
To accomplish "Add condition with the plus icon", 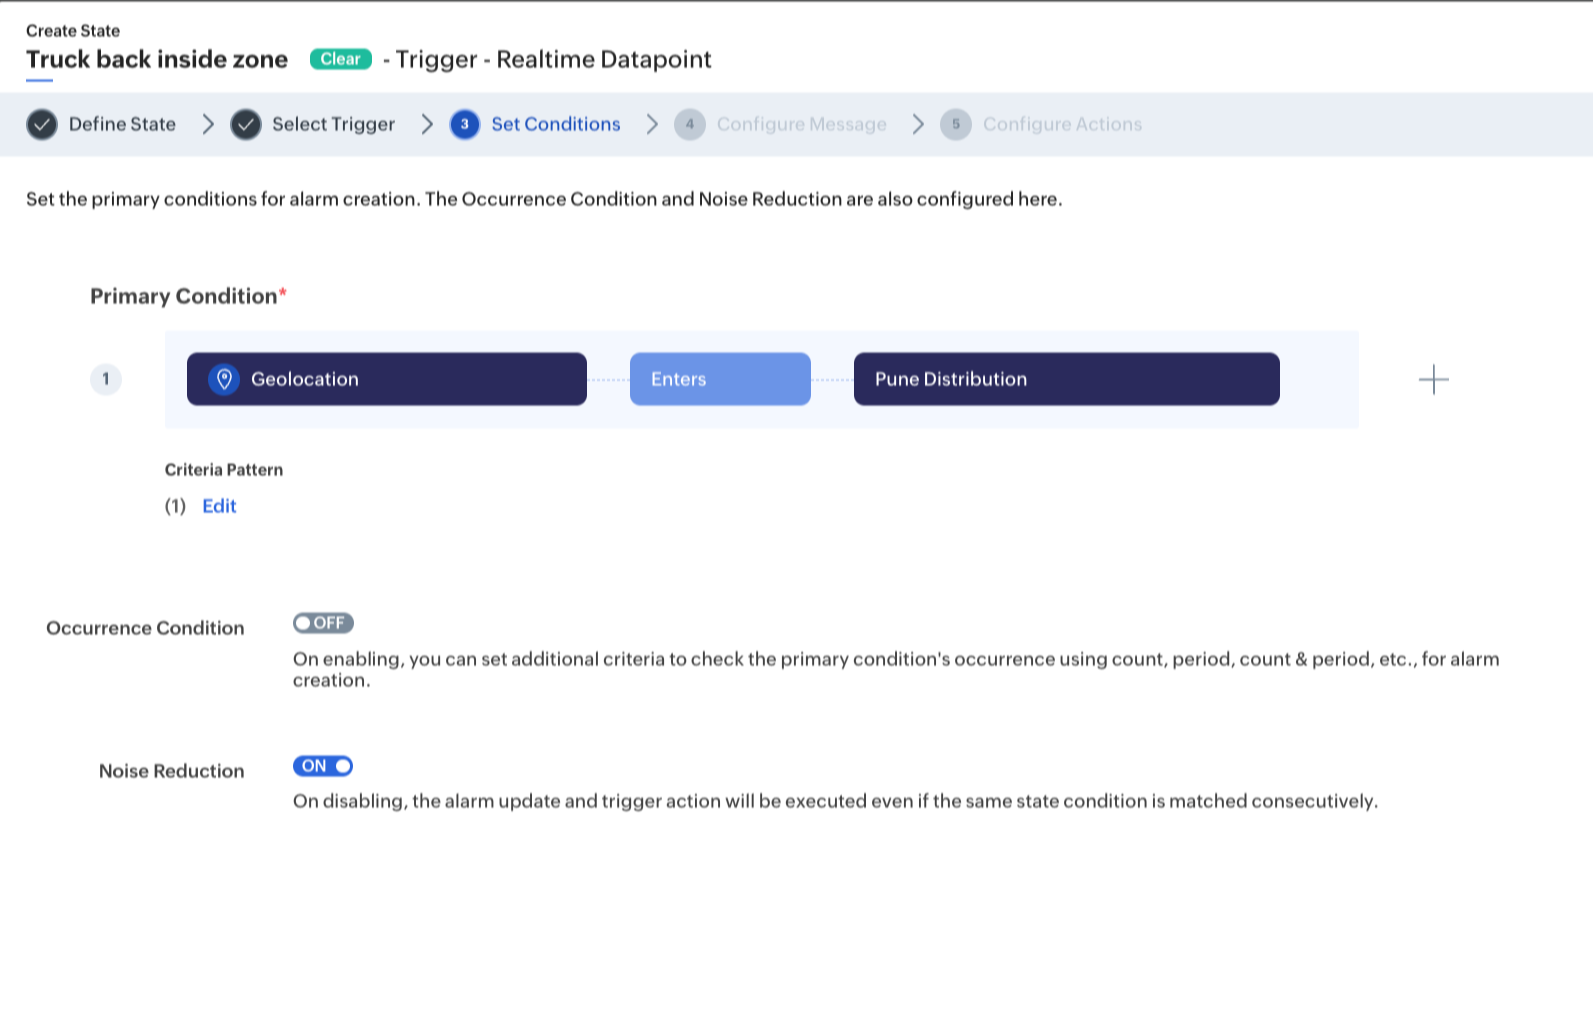I will (1433, 379).
